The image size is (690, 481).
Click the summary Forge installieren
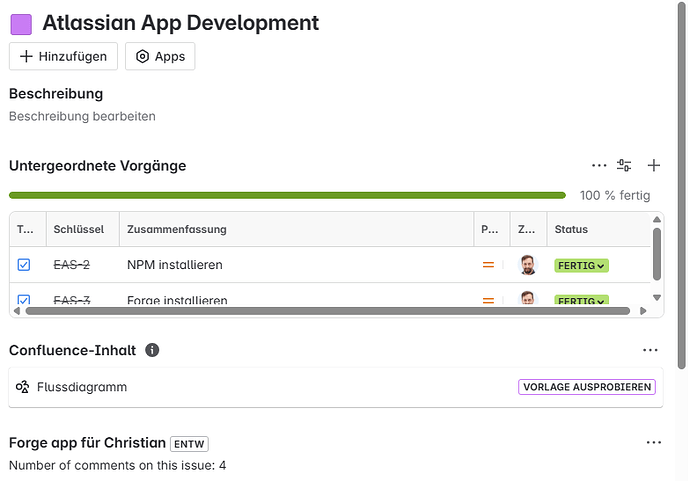point(177,300)
